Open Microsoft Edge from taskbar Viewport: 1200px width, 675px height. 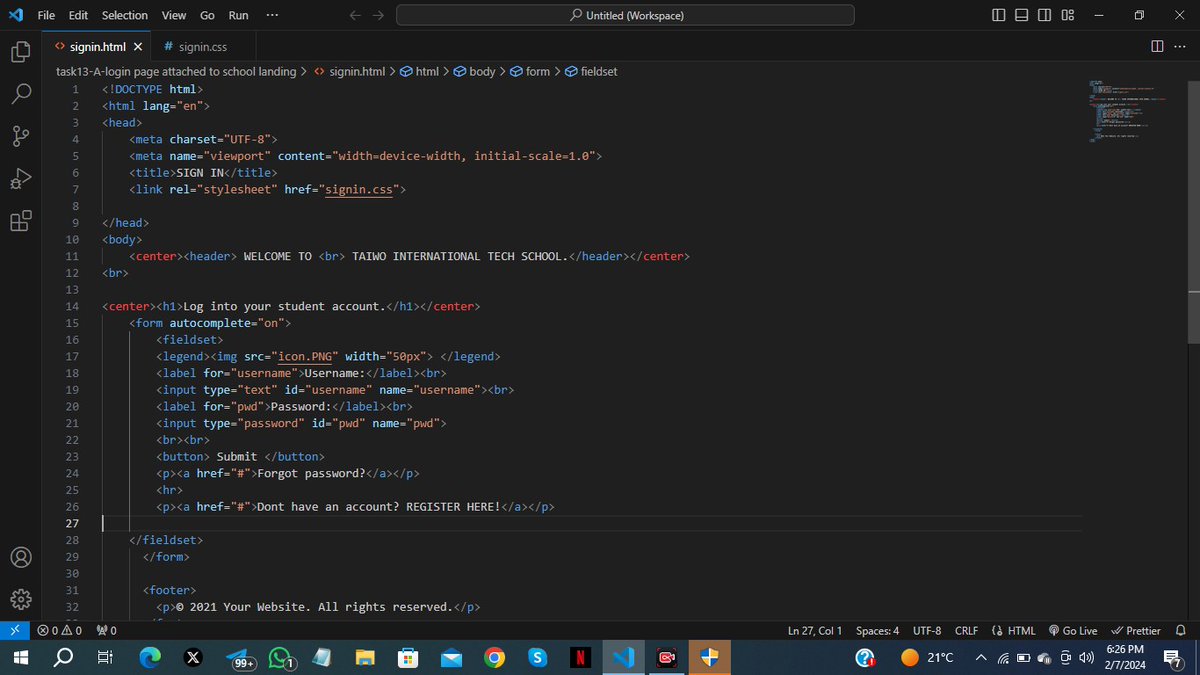tap(150, 658)
